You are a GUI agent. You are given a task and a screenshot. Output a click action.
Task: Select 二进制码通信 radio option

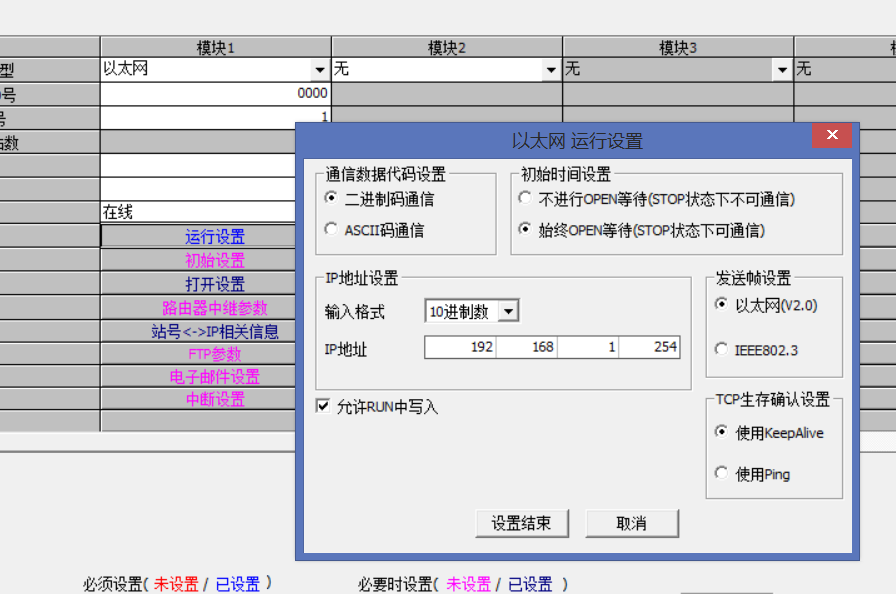pyautogui.click(x=332, y=198)
